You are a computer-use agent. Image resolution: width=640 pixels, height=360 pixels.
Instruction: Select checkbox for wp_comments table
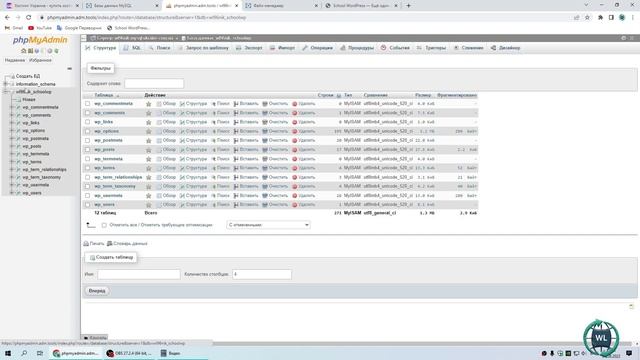(87, 113)
